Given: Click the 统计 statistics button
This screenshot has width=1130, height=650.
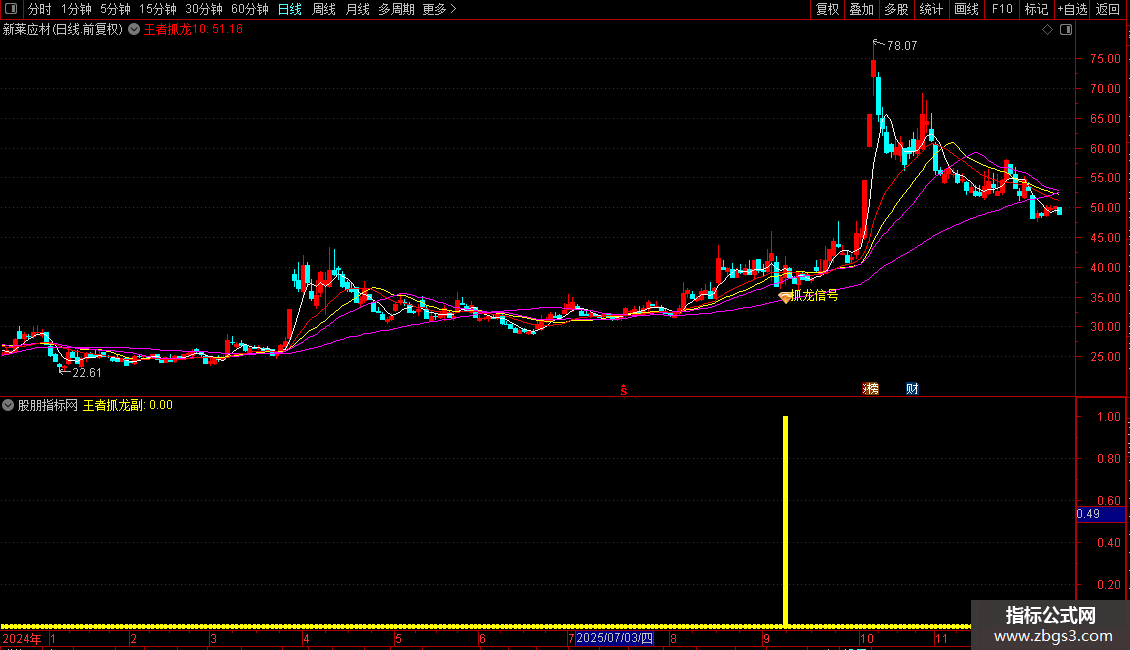Looking at the screenshot, I should (x=930, y=9).
